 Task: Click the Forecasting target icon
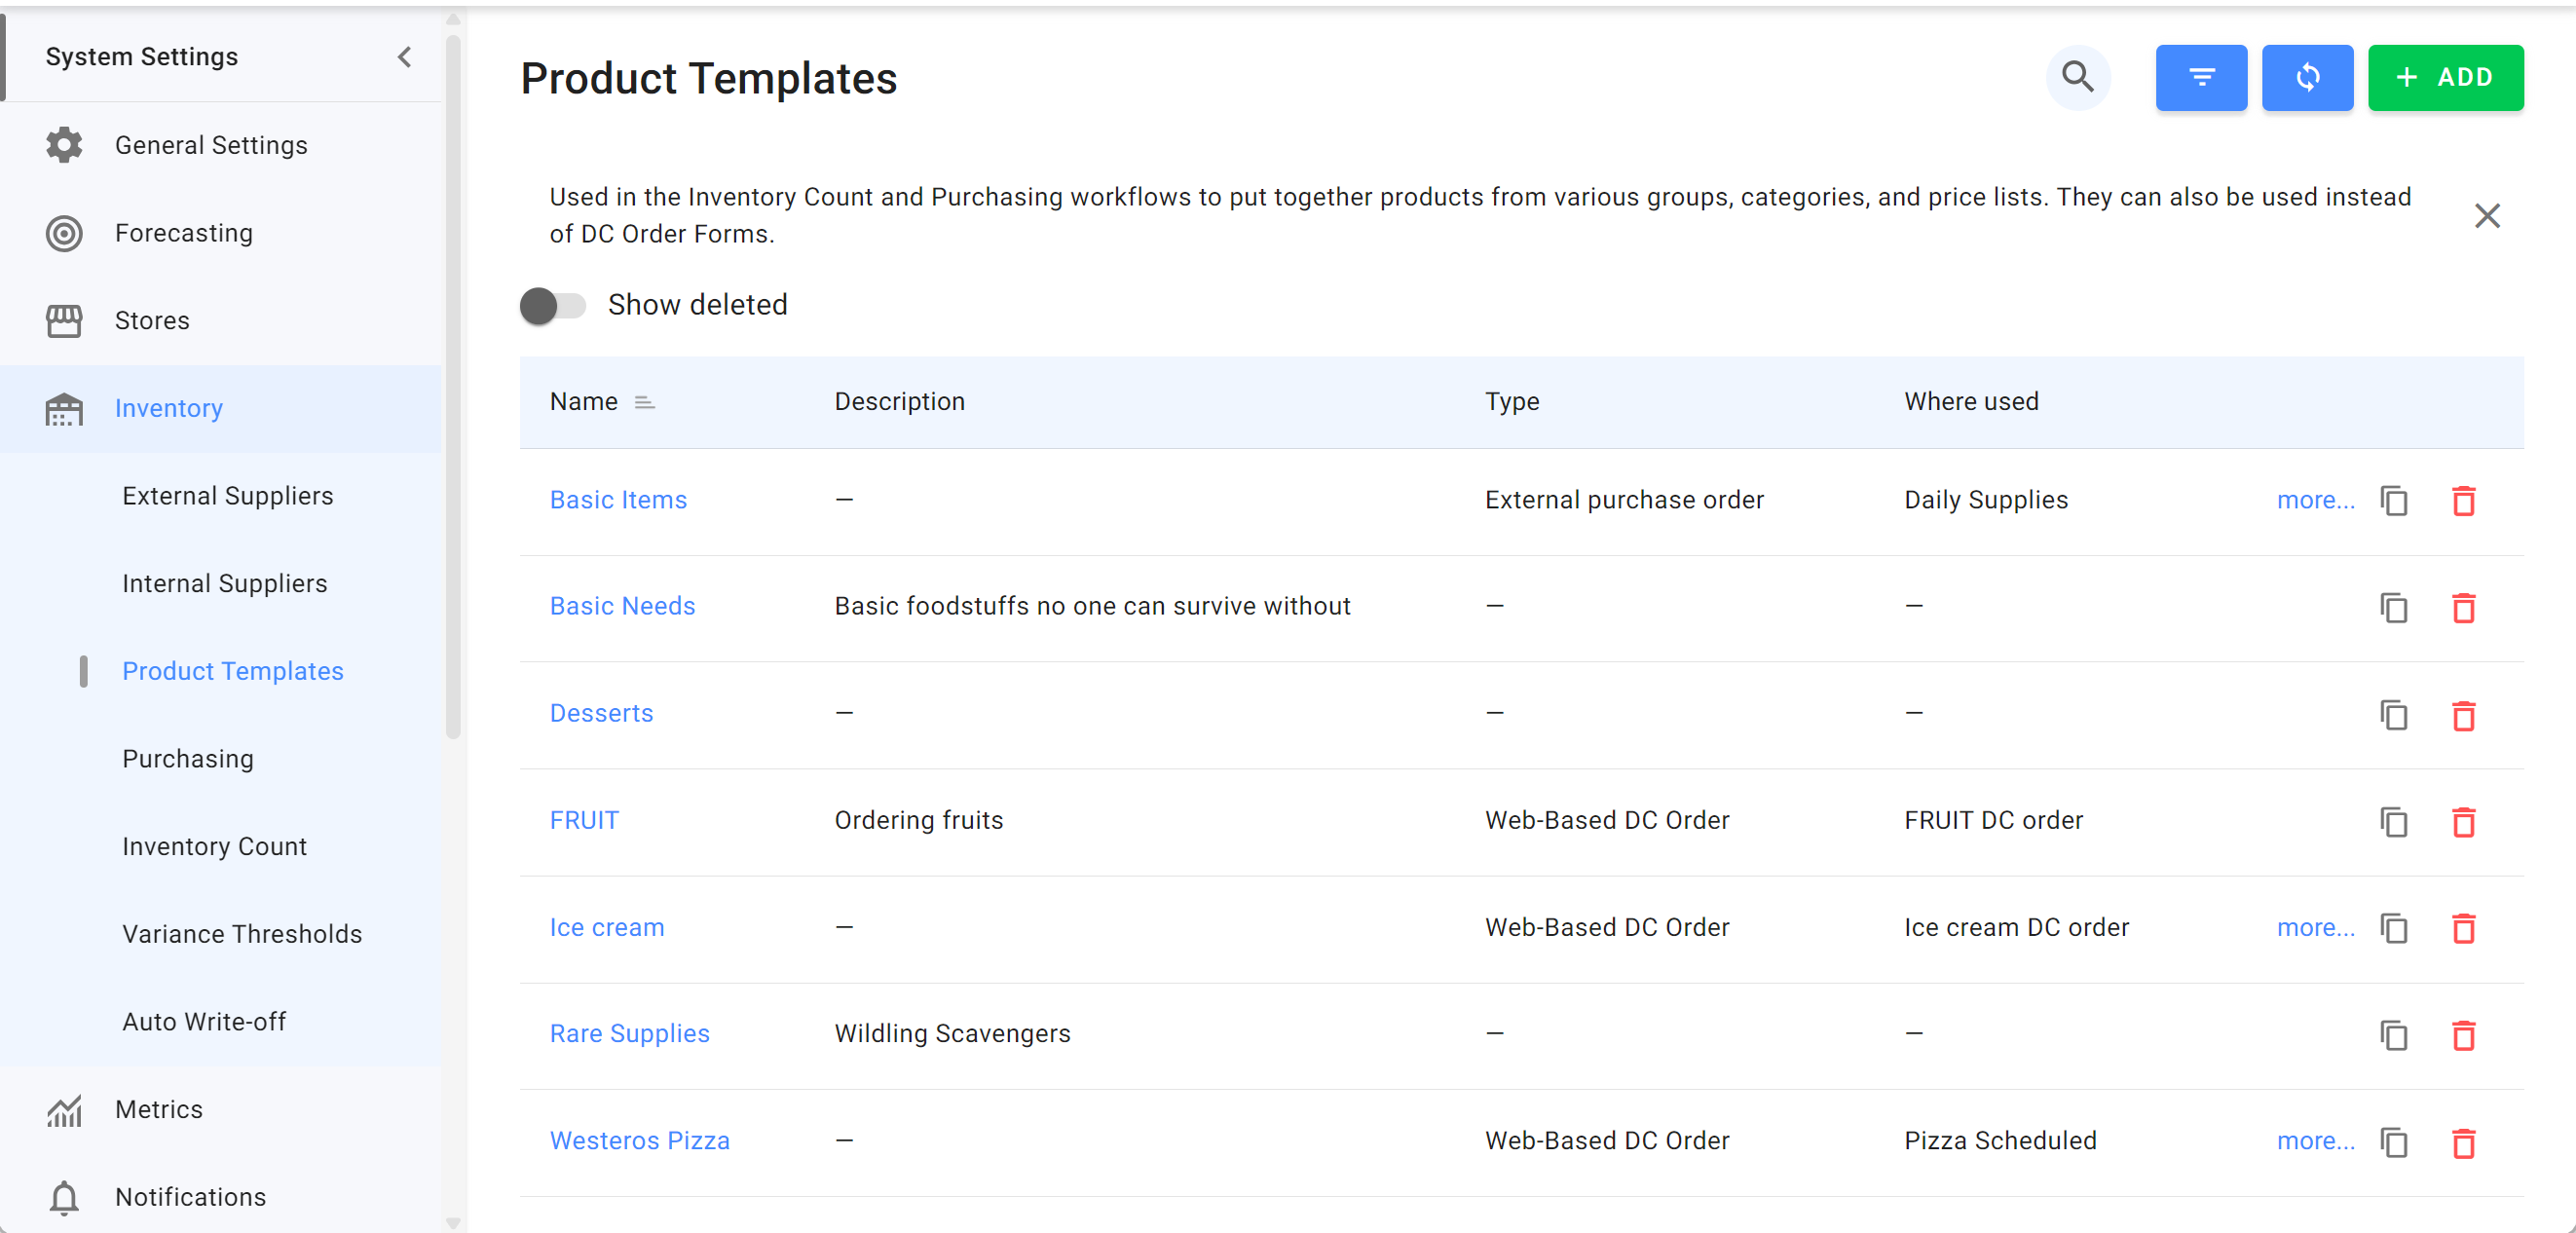click(x=64, y=233)
